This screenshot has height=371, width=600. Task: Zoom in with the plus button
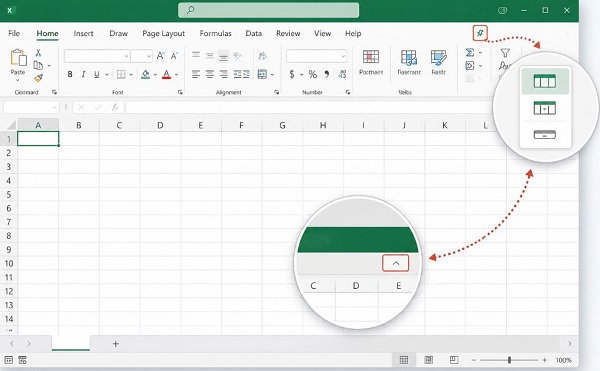[545, 360]
